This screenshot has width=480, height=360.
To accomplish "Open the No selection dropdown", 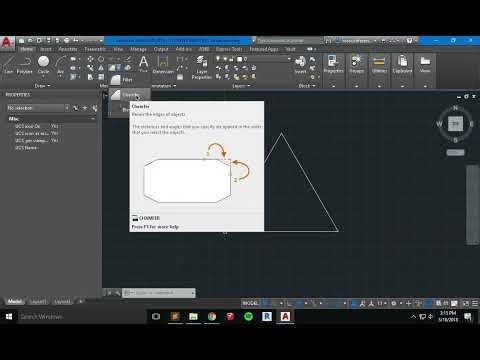I will pyautogui.click(x=38, y=108).
